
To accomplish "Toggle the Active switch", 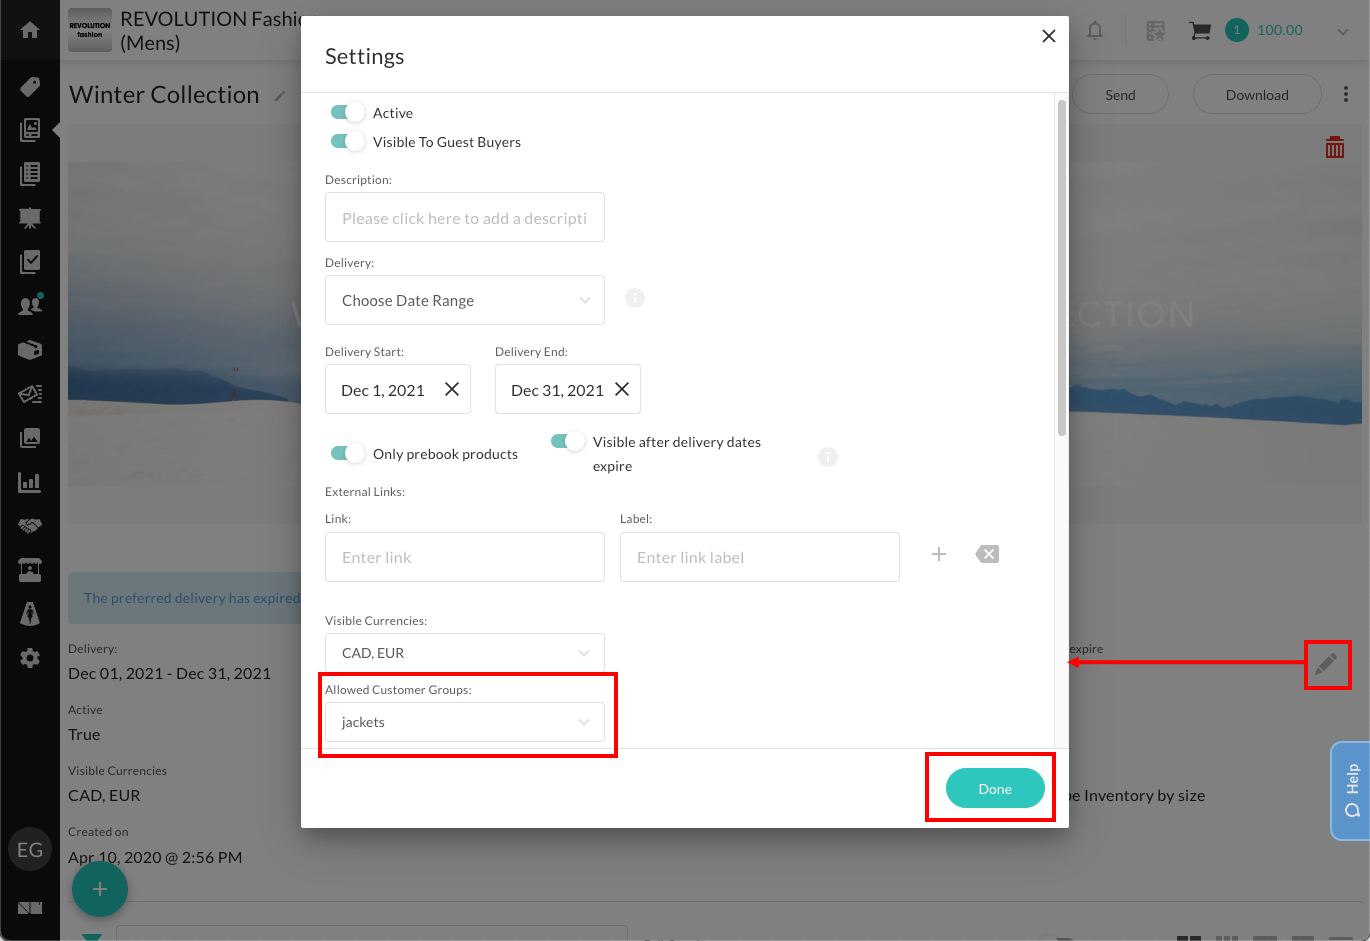I will (x=348, y=112).
